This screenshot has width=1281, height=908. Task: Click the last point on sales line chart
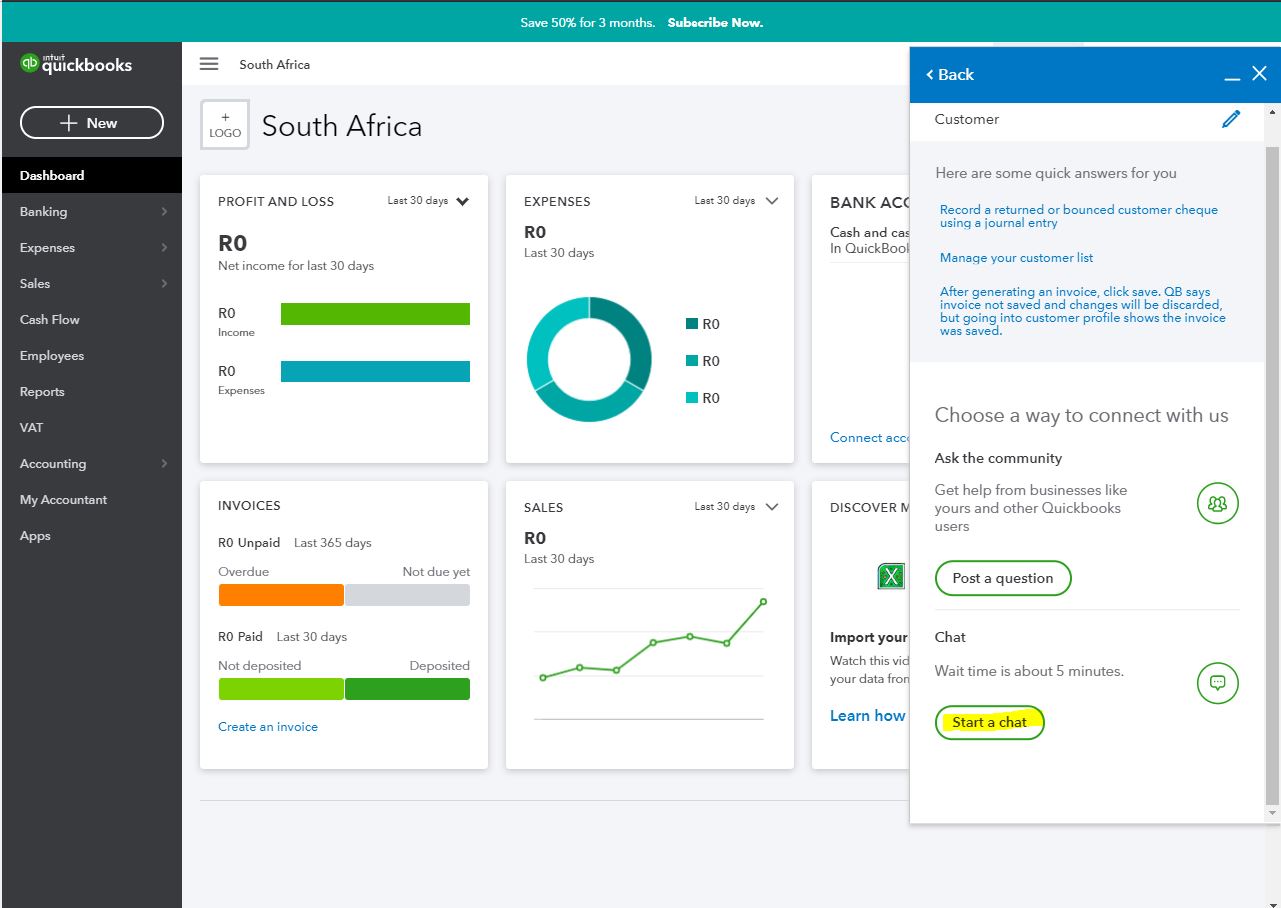click(x=763, y=601)
